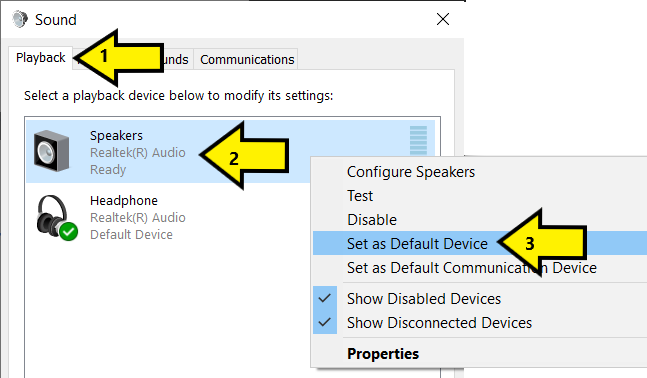Click the Speakers volume level meter
The height and width of the screenshot is (378, 647).
coord(418,140)
